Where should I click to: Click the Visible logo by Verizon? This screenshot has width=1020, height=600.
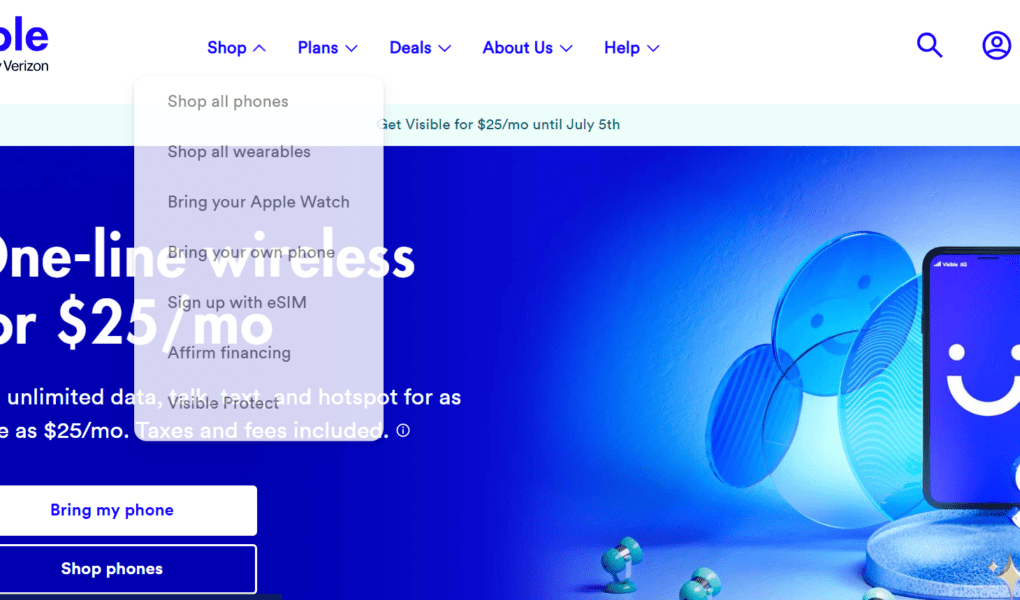(24, 44)
